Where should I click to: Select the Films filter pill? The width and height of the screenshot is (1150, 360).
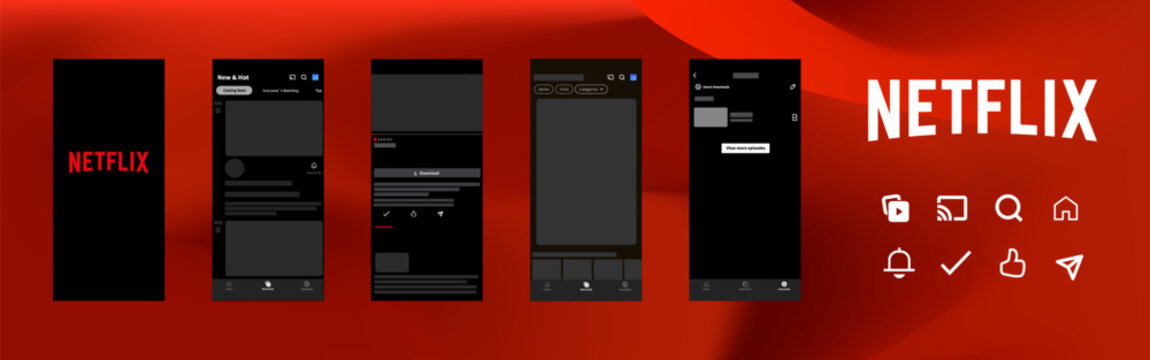click(x=564, y=89)
